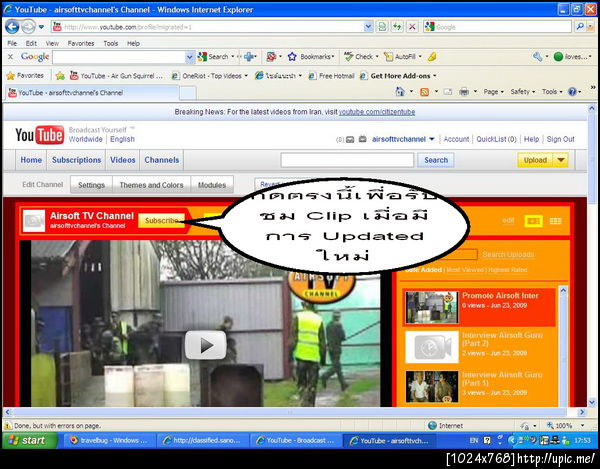This screenshot has width=600, height=469.
Task: Open the blue Help question mark icon
Action: pyautogui.click(x=572, y=92)
